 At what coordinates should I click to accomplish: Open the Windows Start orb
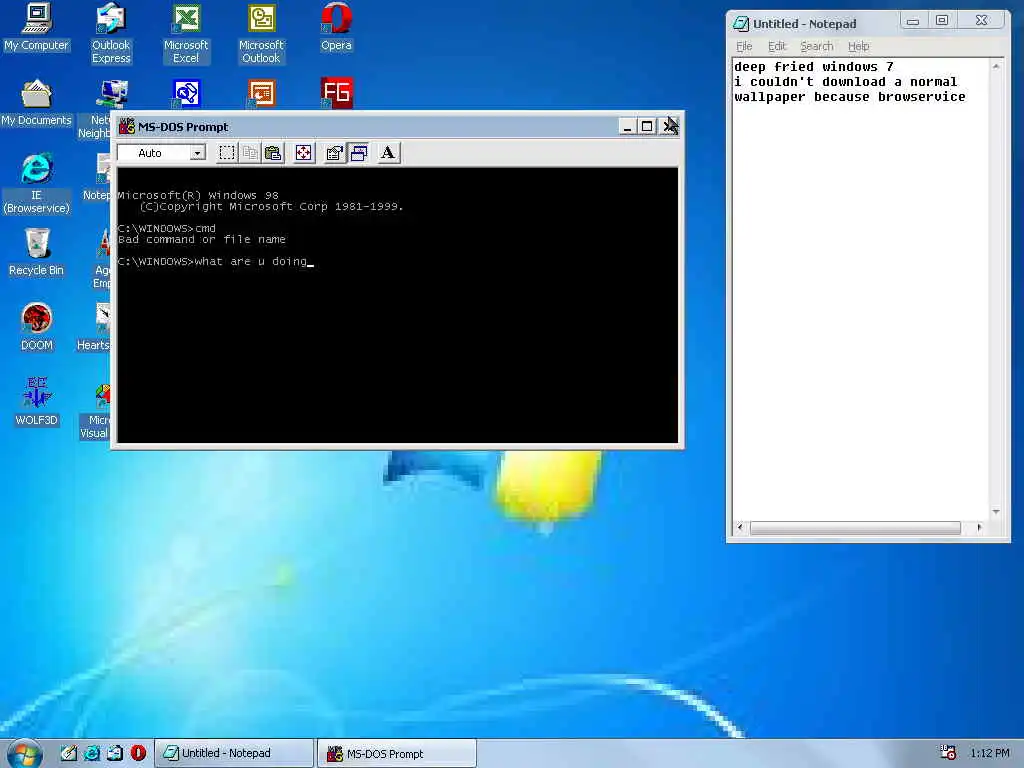[x=24, y=754]
